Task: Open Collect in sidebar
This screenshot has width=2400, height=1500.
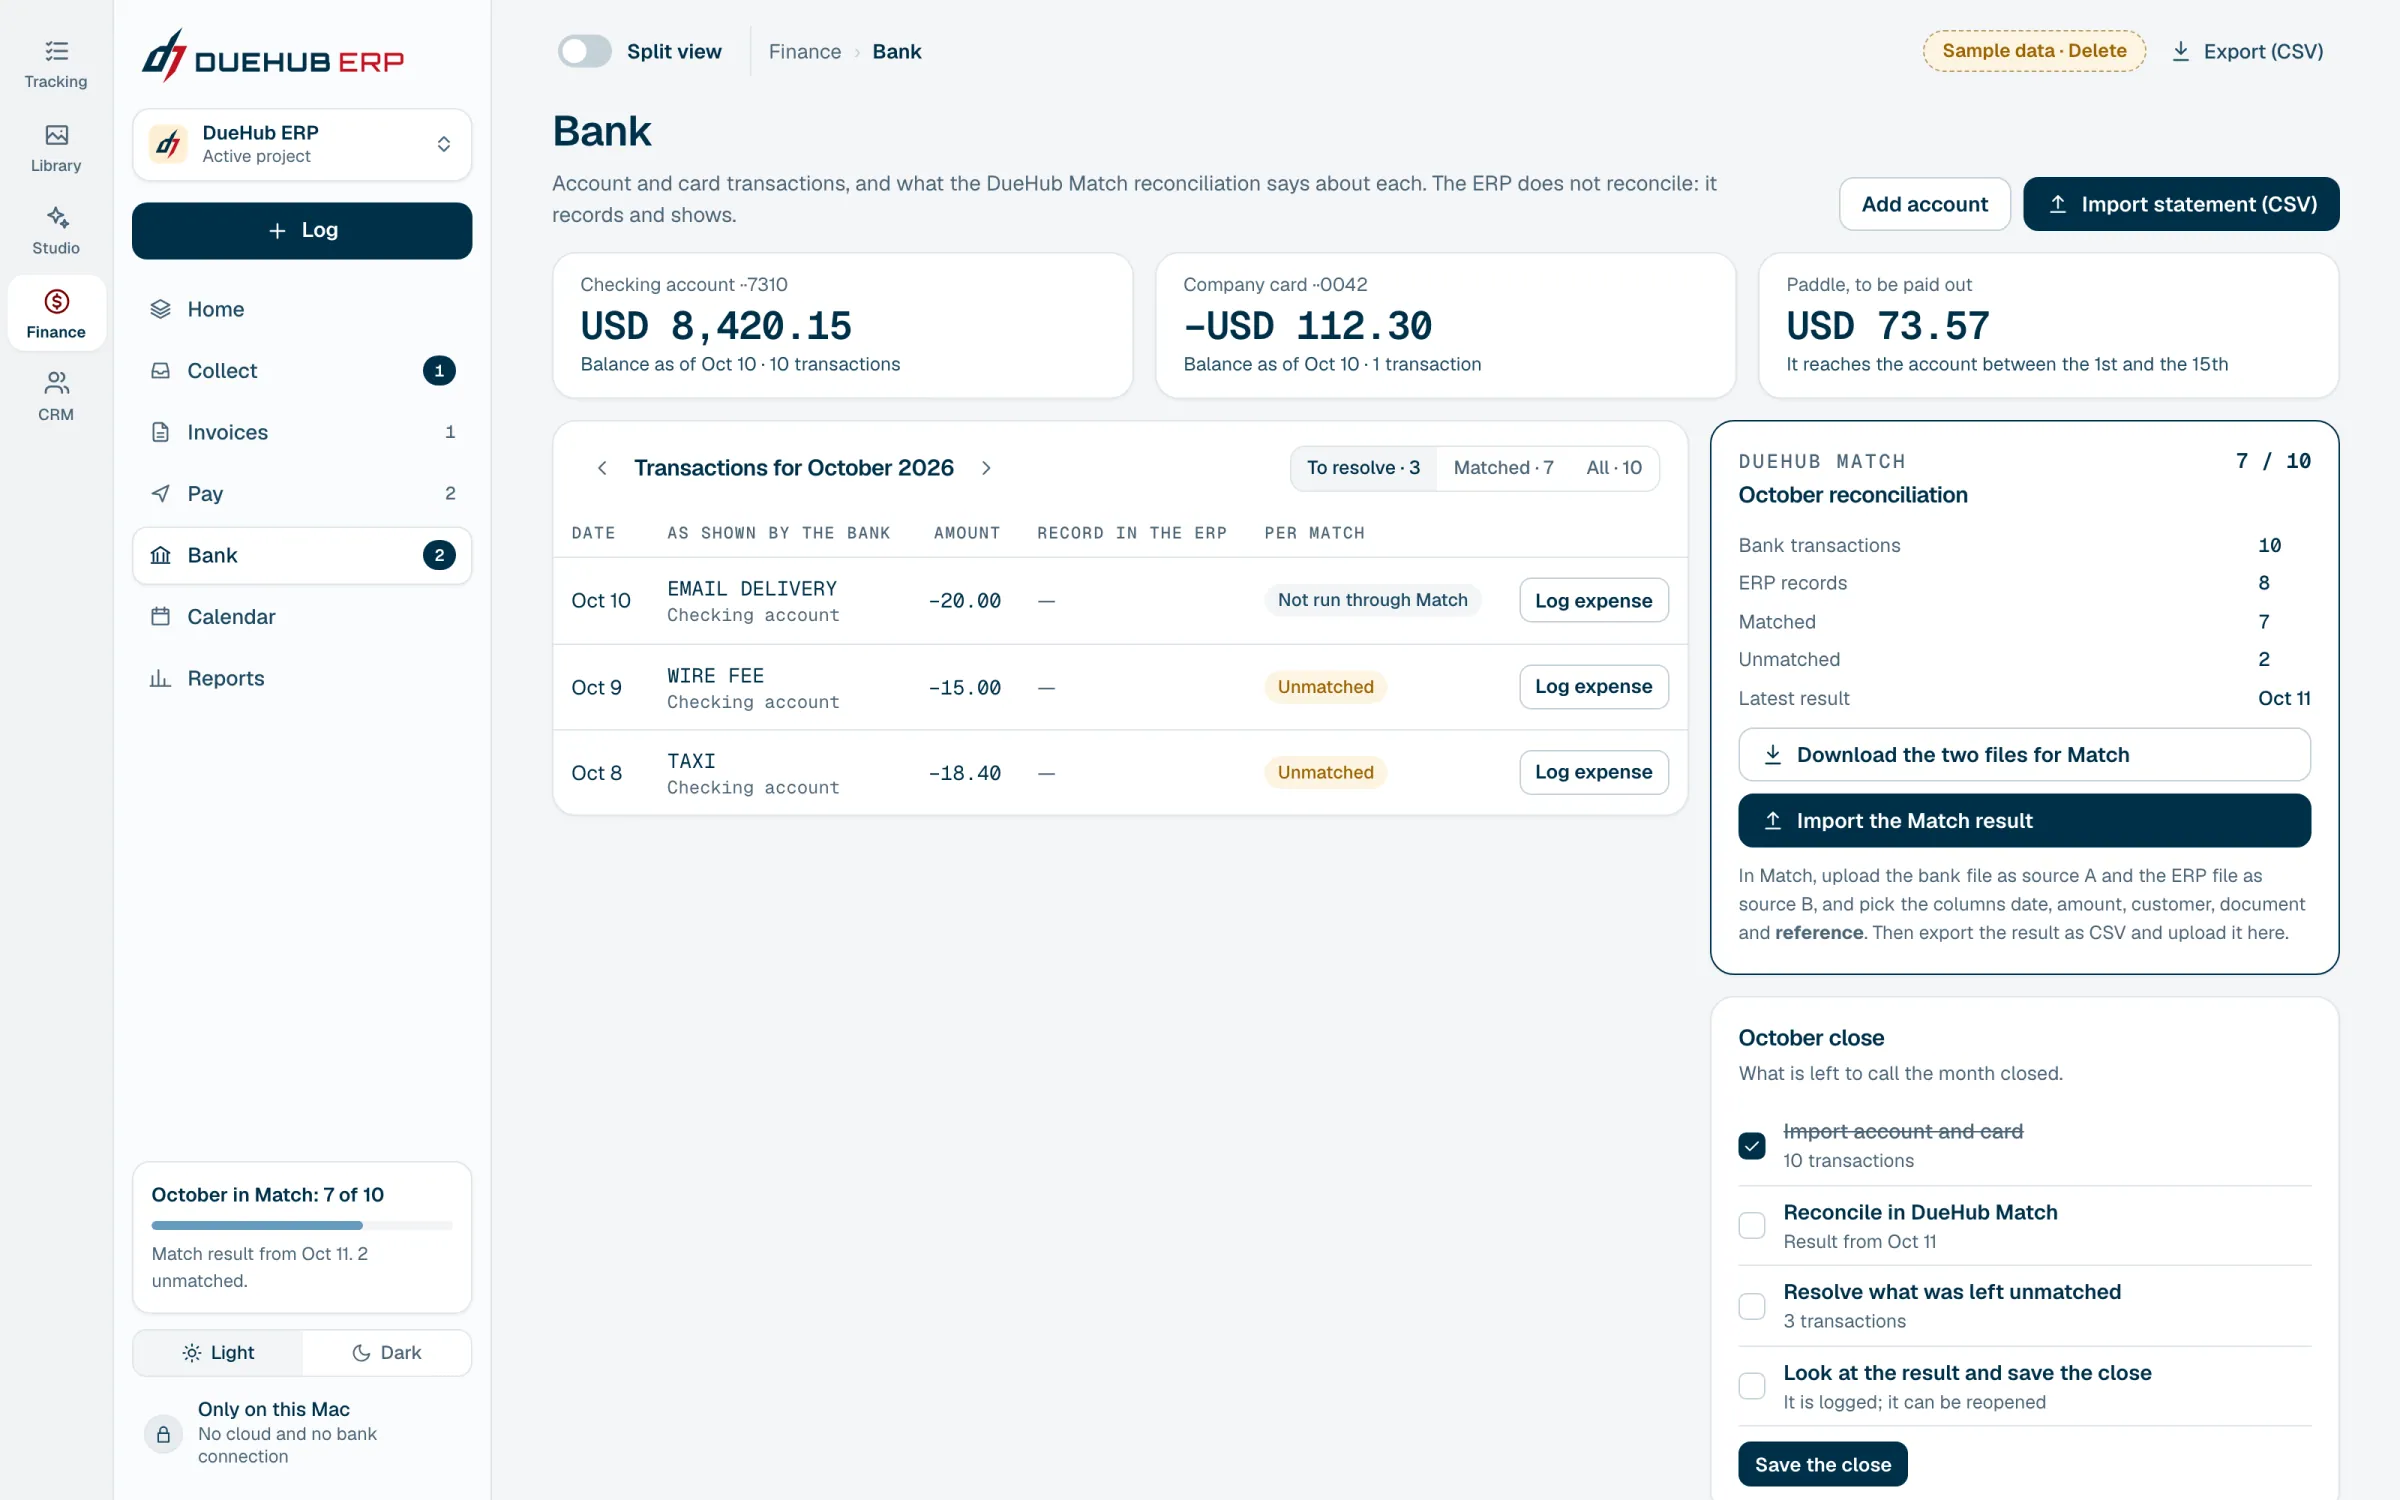Action: pos(302,371)
